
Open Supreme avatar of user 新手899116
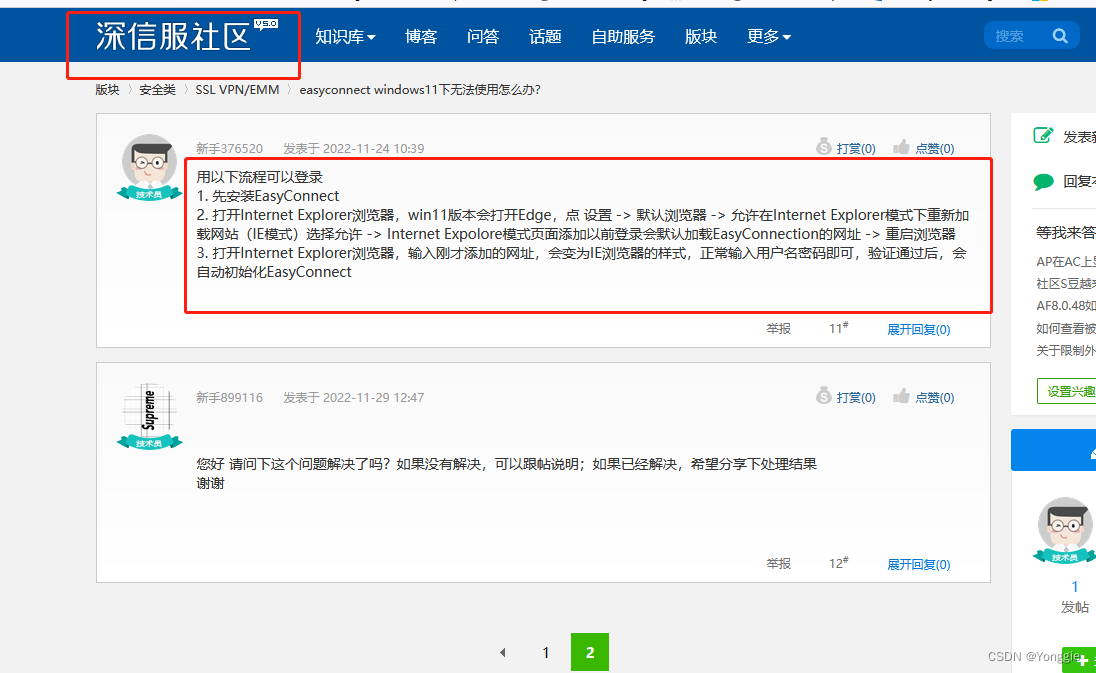click(x=149, y=416)
